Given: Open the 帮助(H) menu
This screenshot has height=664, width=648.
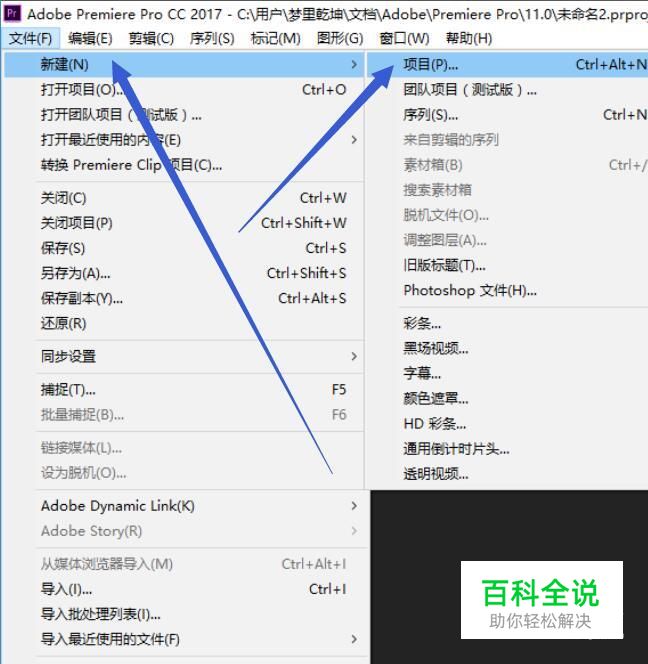Looking at the screenshot, I should coord(468,39).
